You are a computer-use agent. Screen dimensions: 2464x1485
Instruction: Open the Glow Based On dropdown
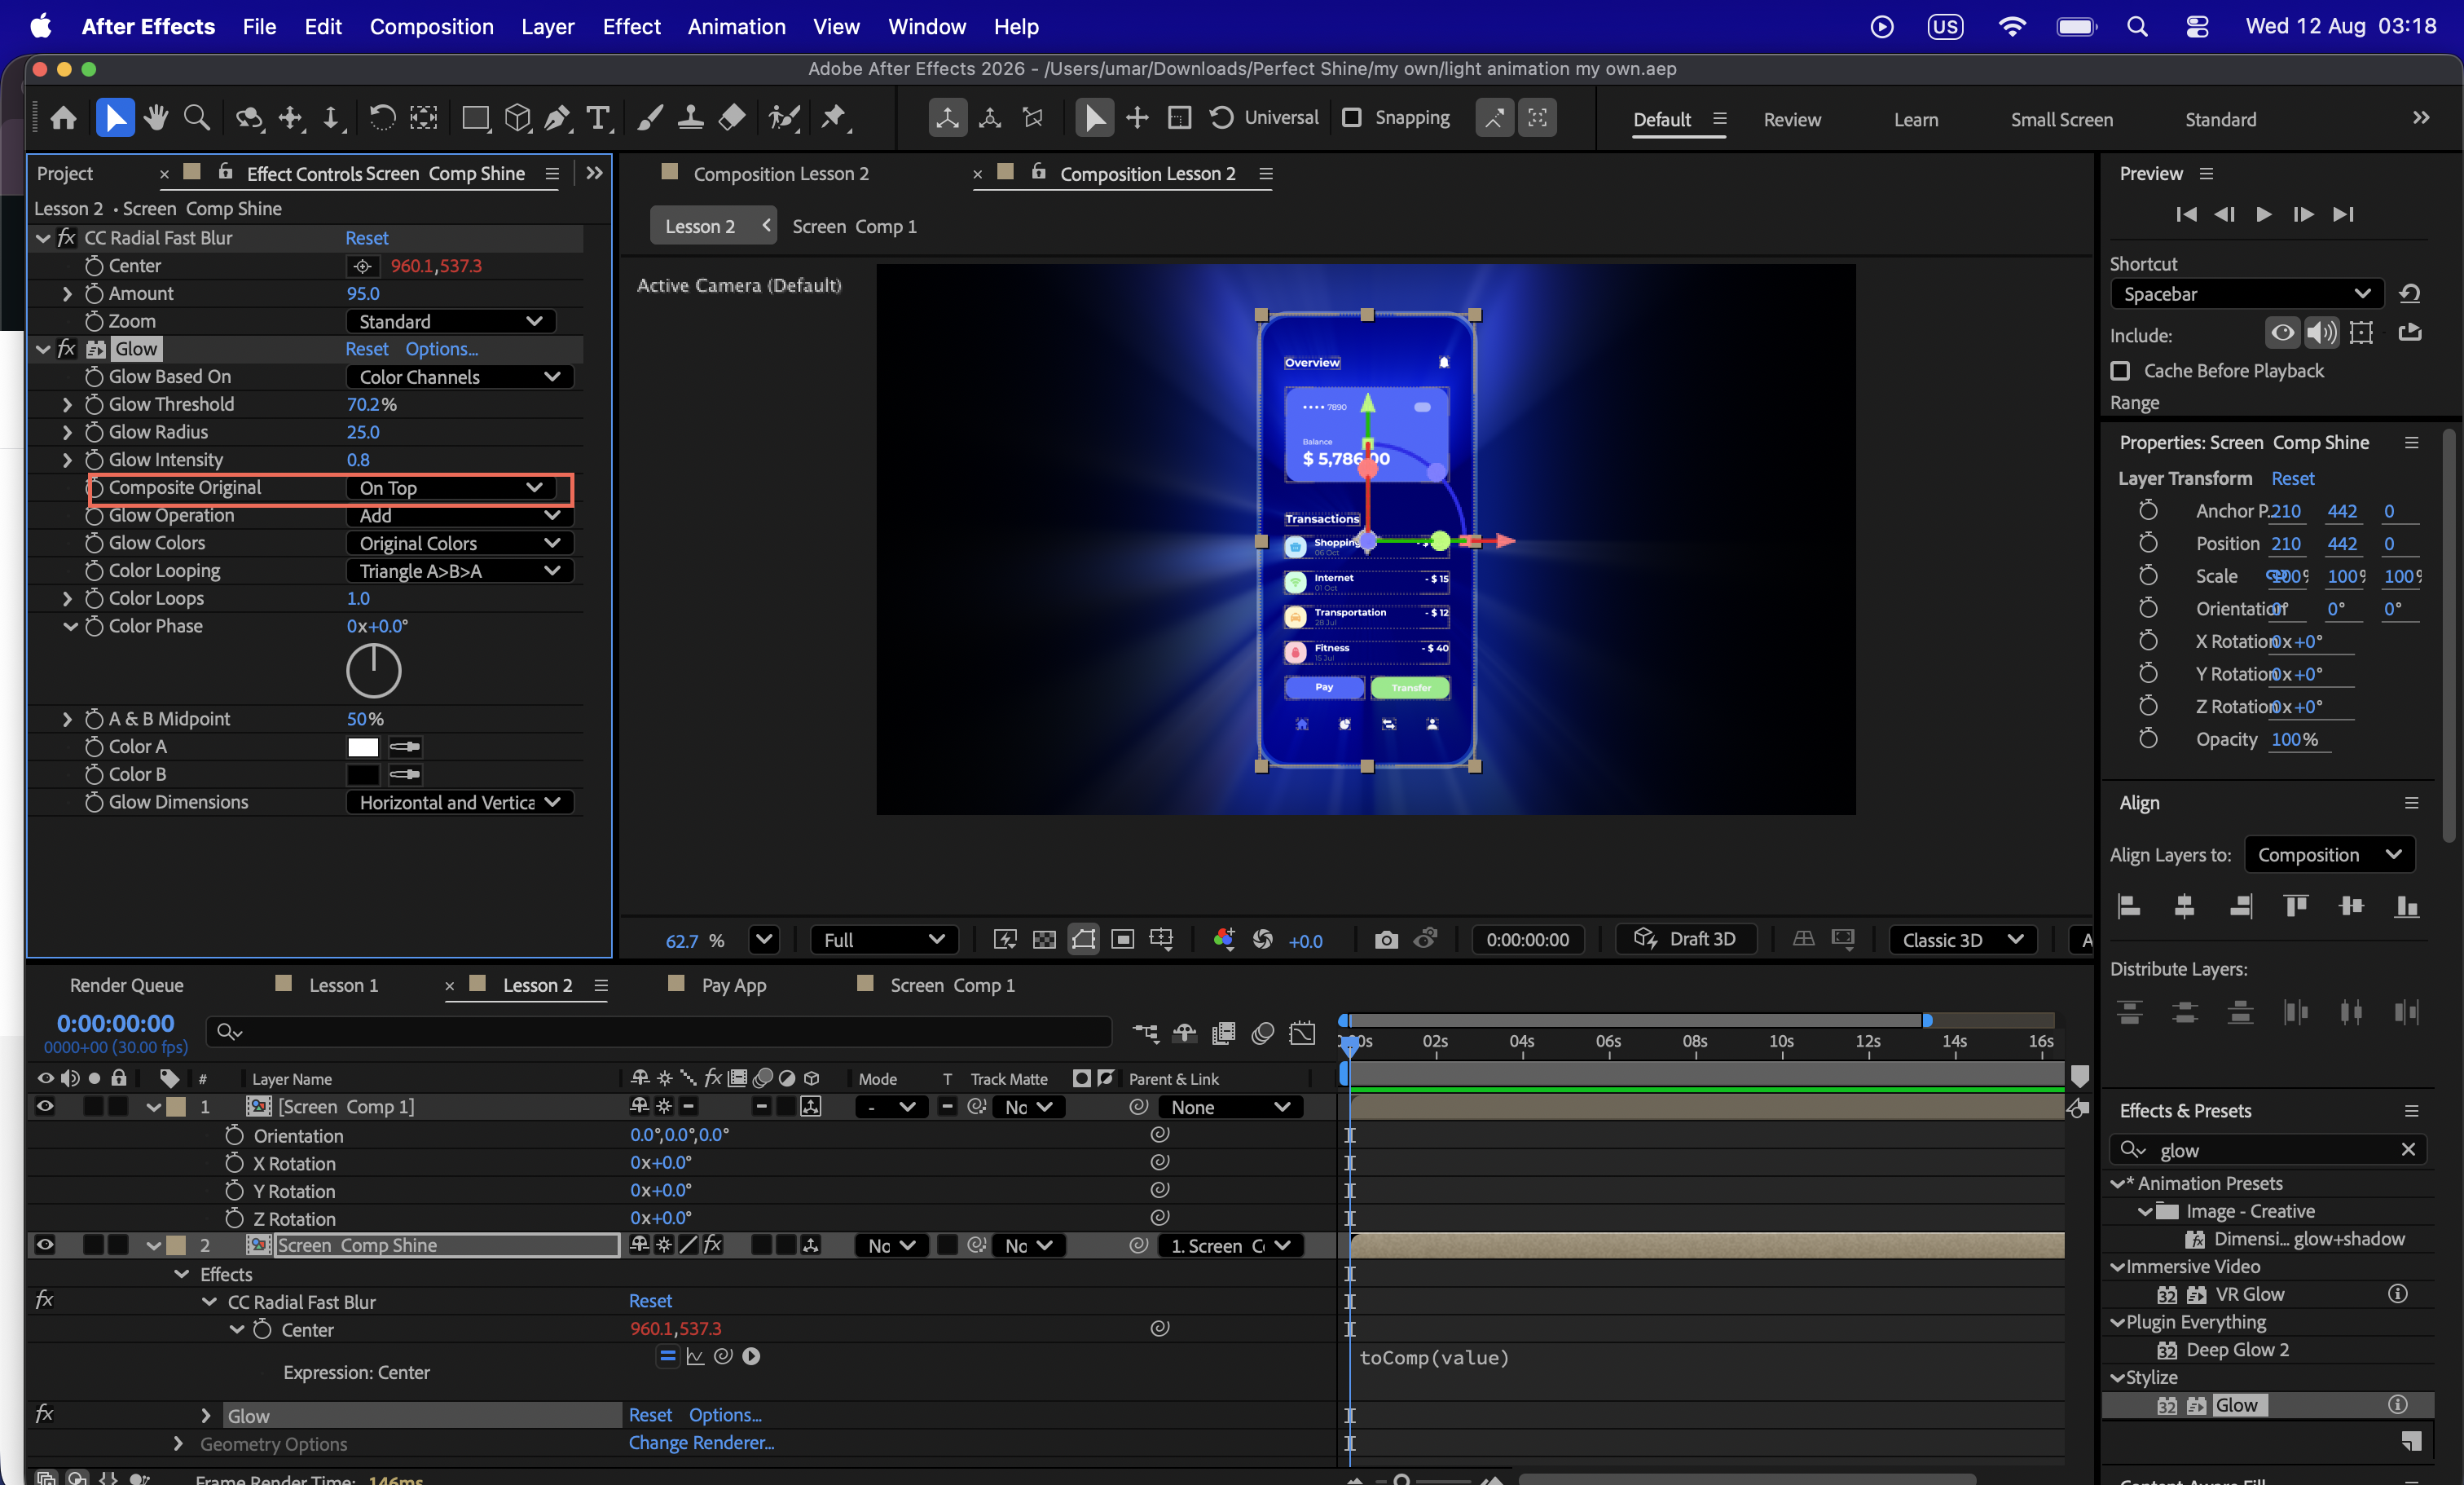coord(459,377)
